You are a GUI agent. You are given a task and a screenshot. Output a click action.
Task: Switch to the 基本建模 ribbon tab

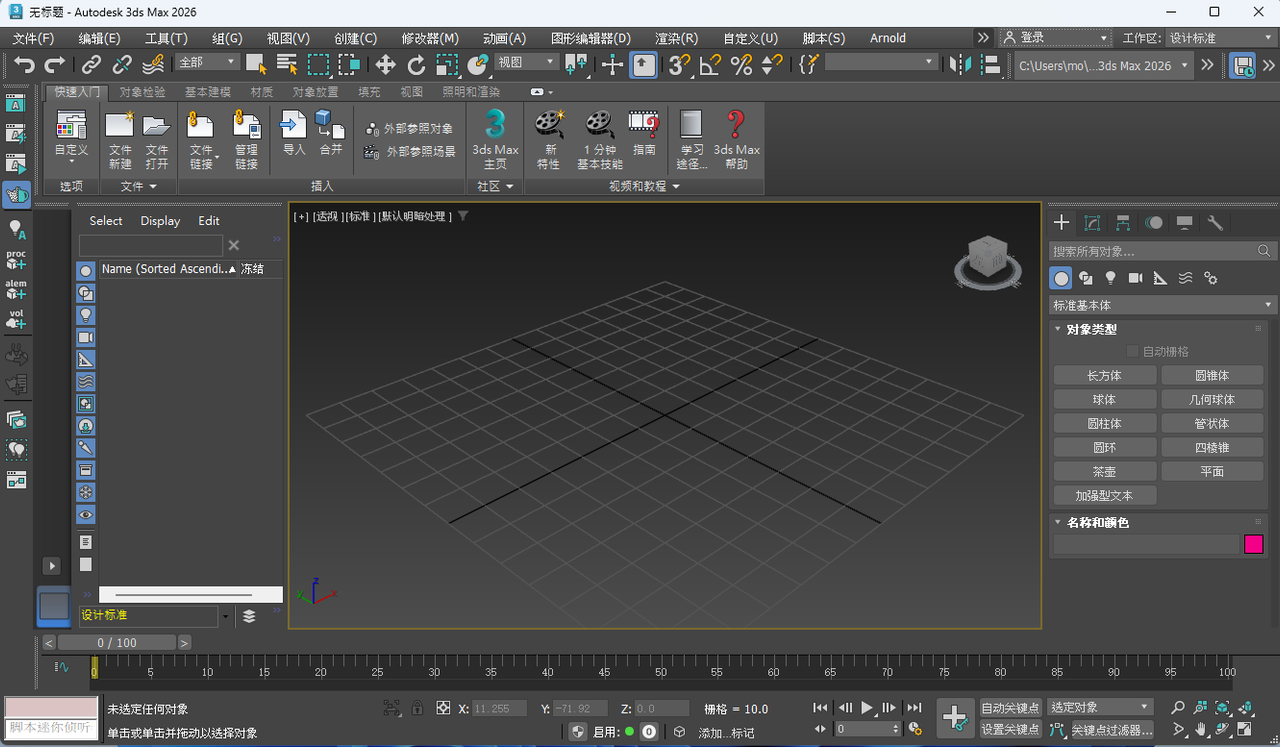(207, 92)
